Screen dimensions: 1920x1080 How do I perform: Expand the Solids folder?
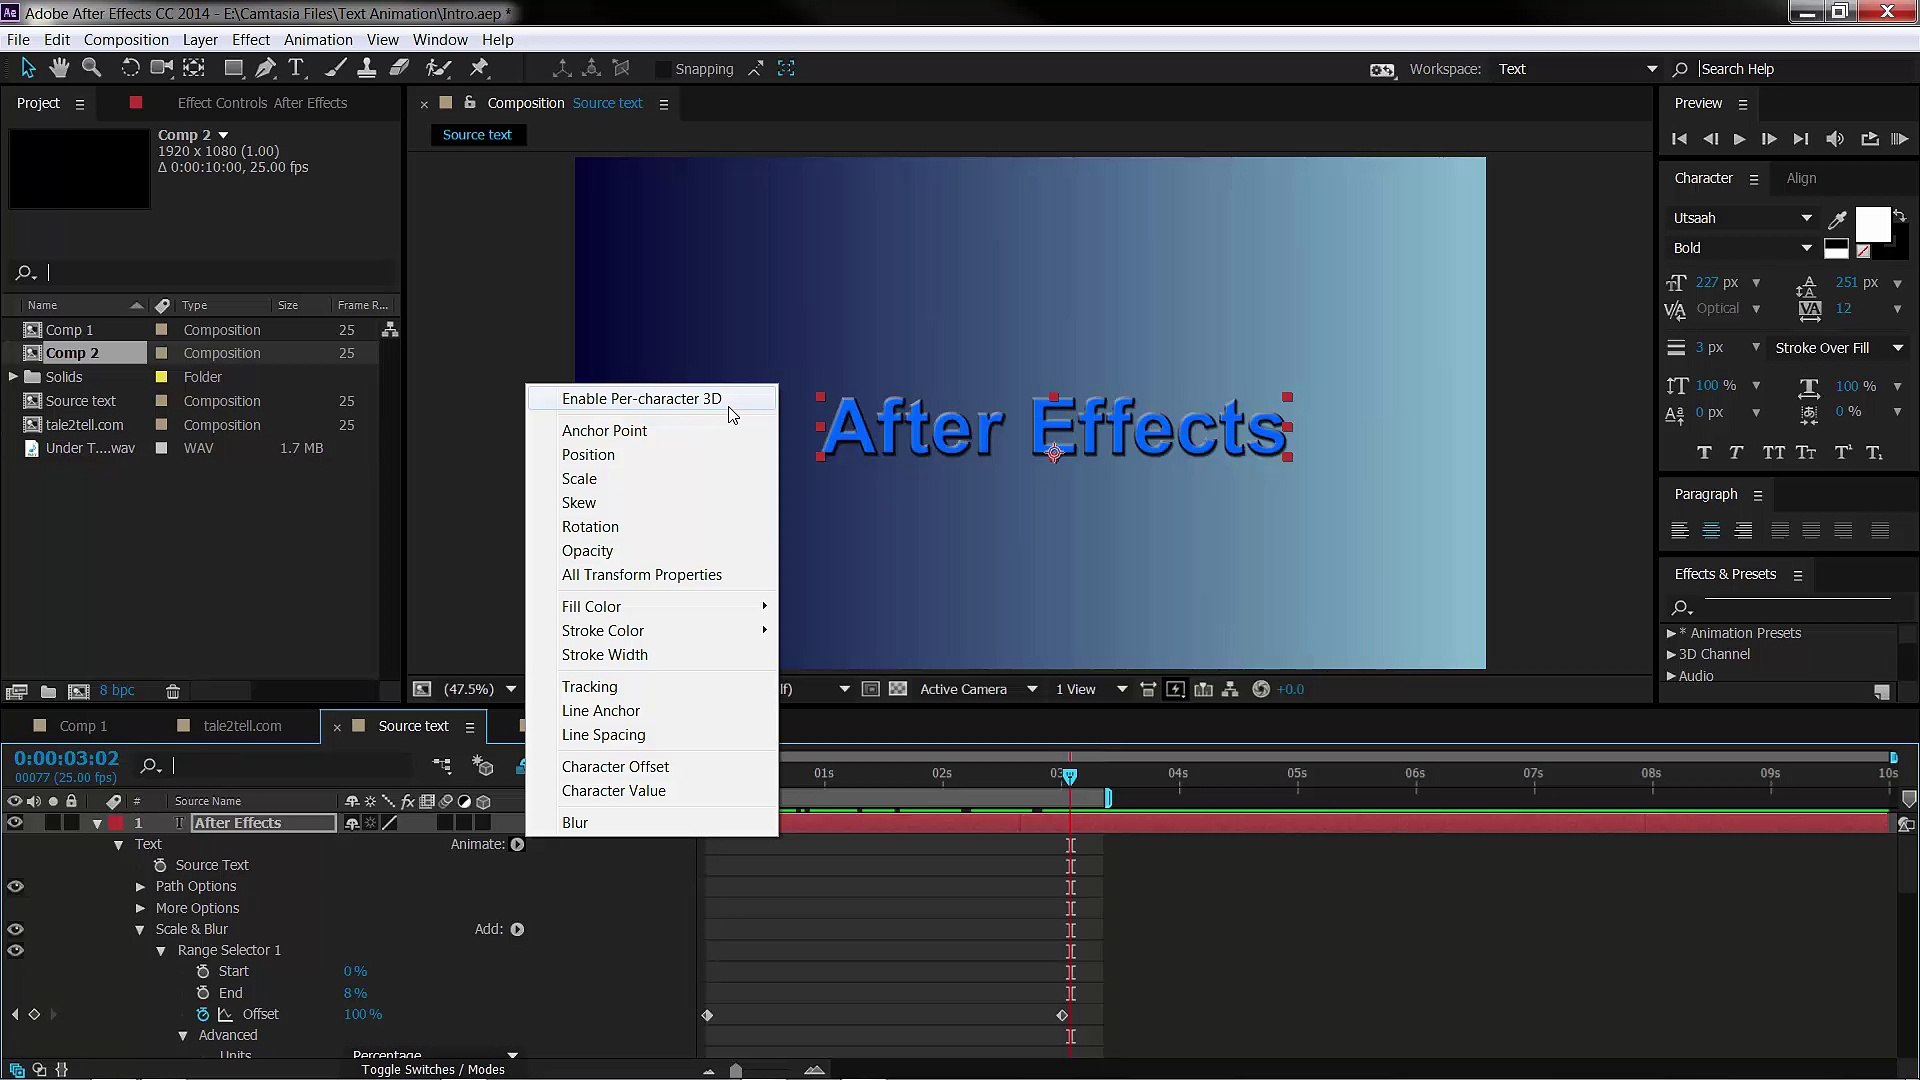point(13,377)
